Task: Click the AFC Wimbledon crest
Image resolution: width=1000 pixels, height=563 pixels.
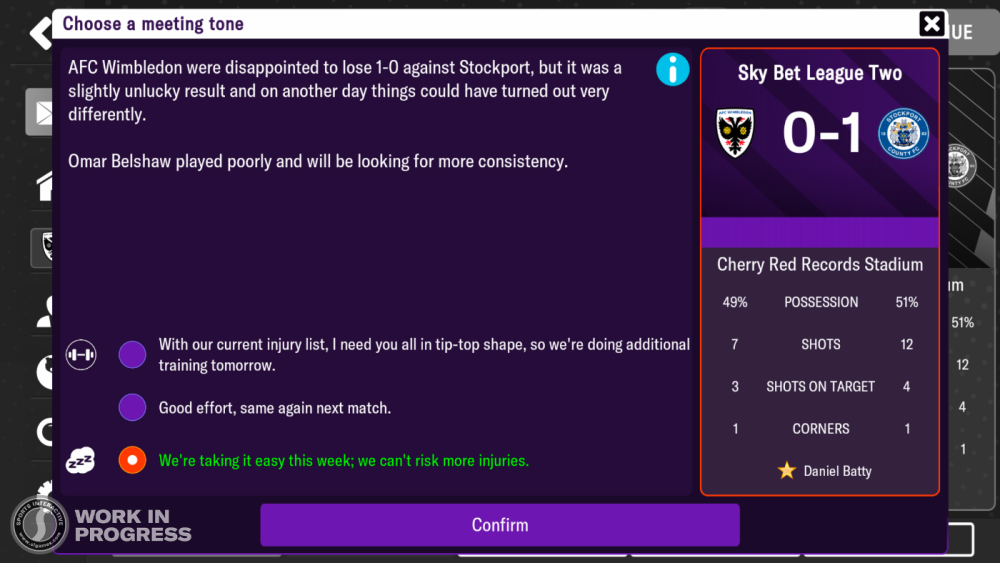Action: (x=735, y=133)
